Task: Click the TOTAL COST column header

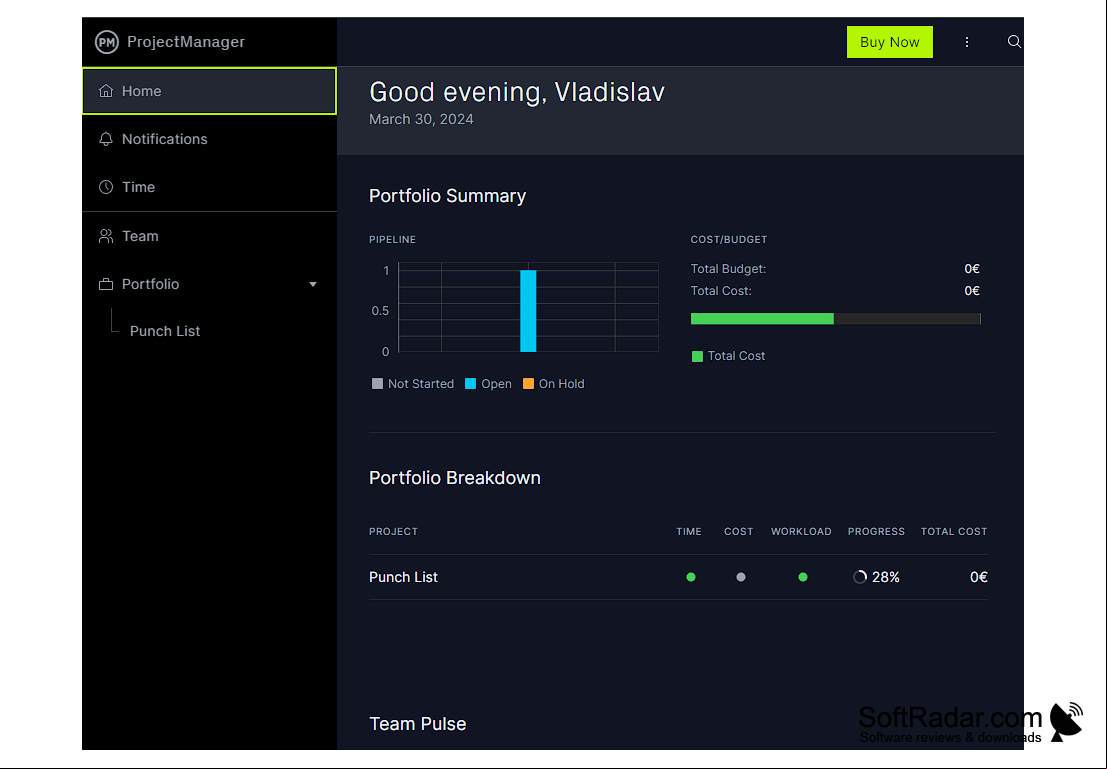Action: [x=954, y=531]
